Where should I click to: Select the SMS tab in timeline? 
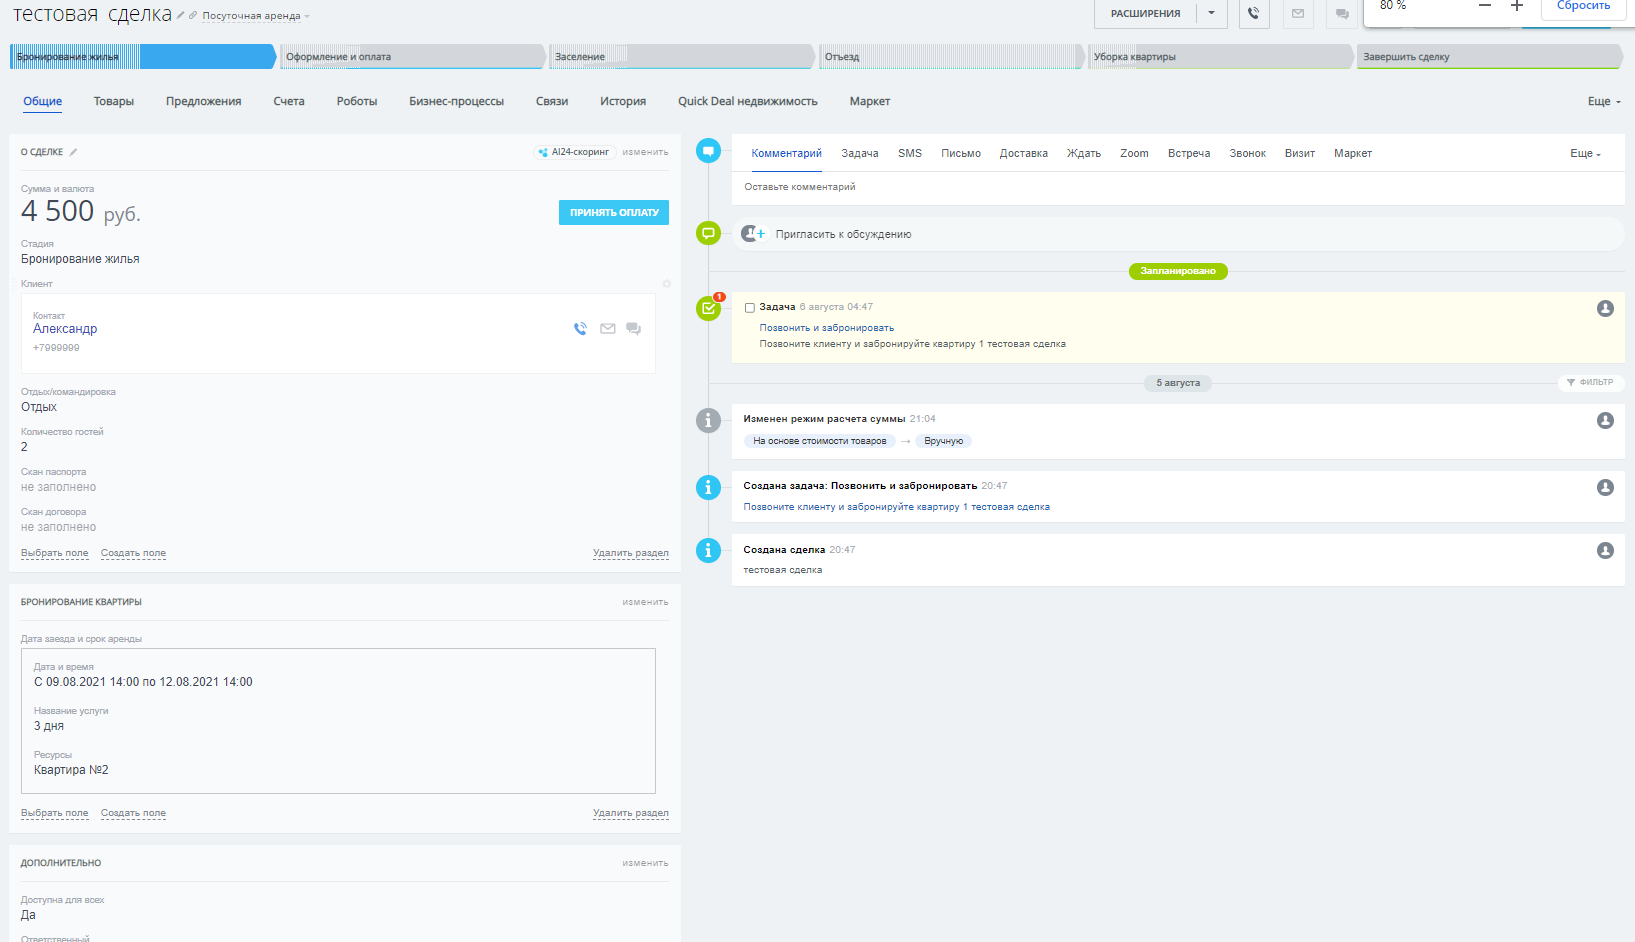[x=909, y=154]
